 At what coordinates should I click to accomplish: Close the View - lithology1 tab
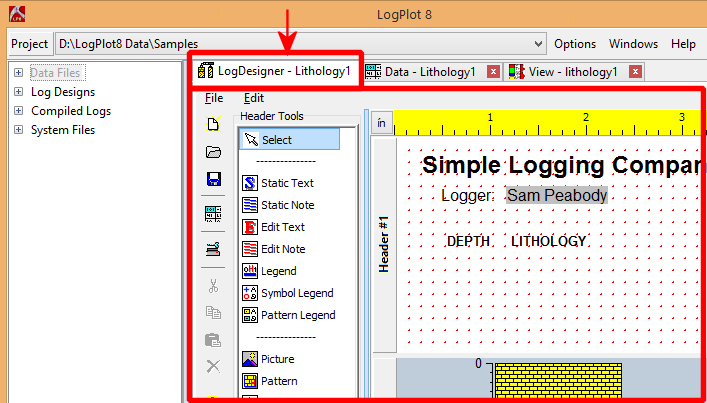tap(634, 72)
